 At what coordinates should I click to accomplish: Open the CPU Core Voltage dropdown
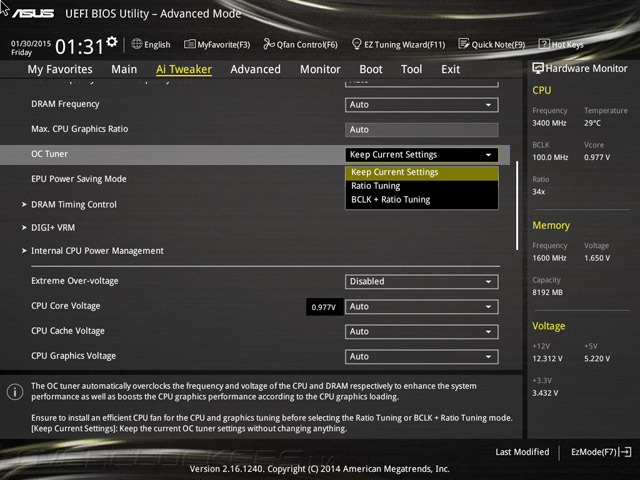422,307
